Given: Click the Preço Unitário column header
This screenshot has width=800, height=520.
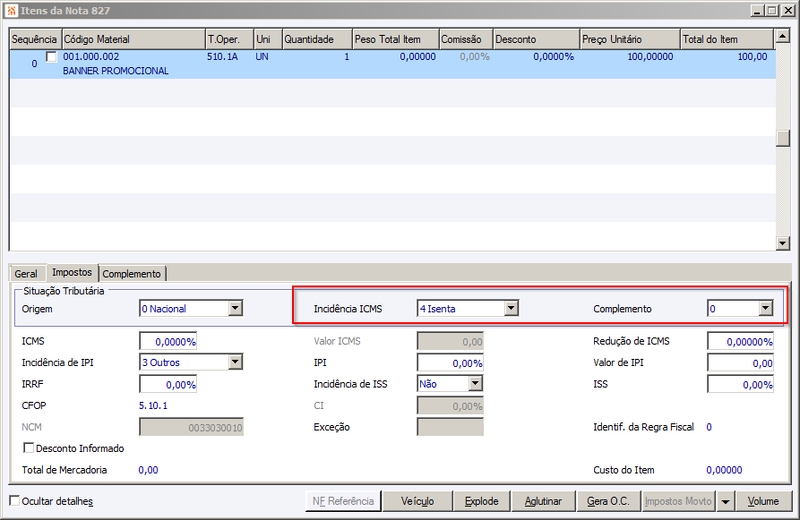Looking at the screenshot, I should [630, 39].
